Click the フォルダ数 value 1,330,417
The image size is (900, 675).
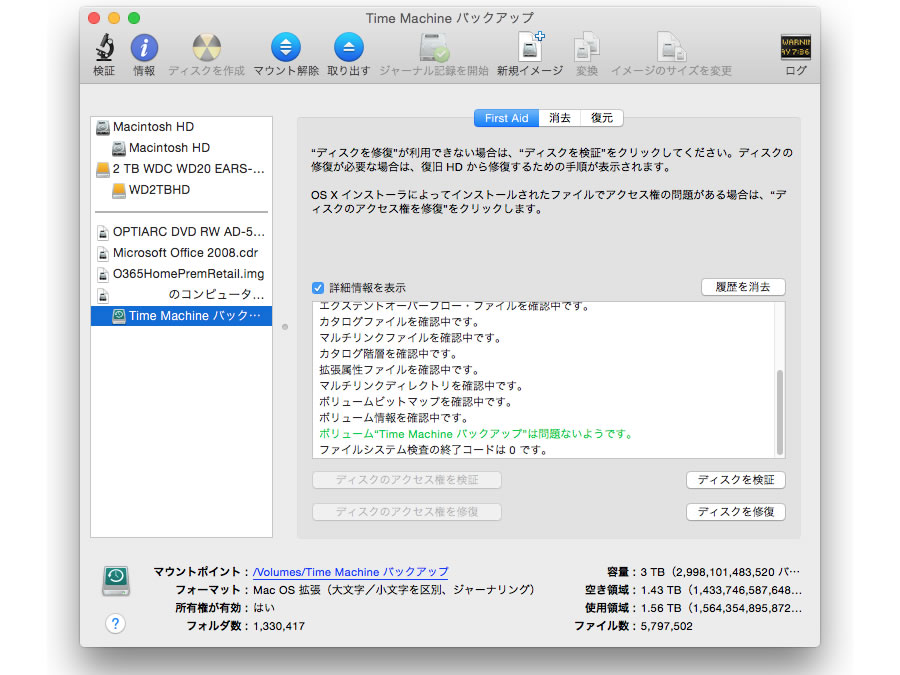click(279, 626)
